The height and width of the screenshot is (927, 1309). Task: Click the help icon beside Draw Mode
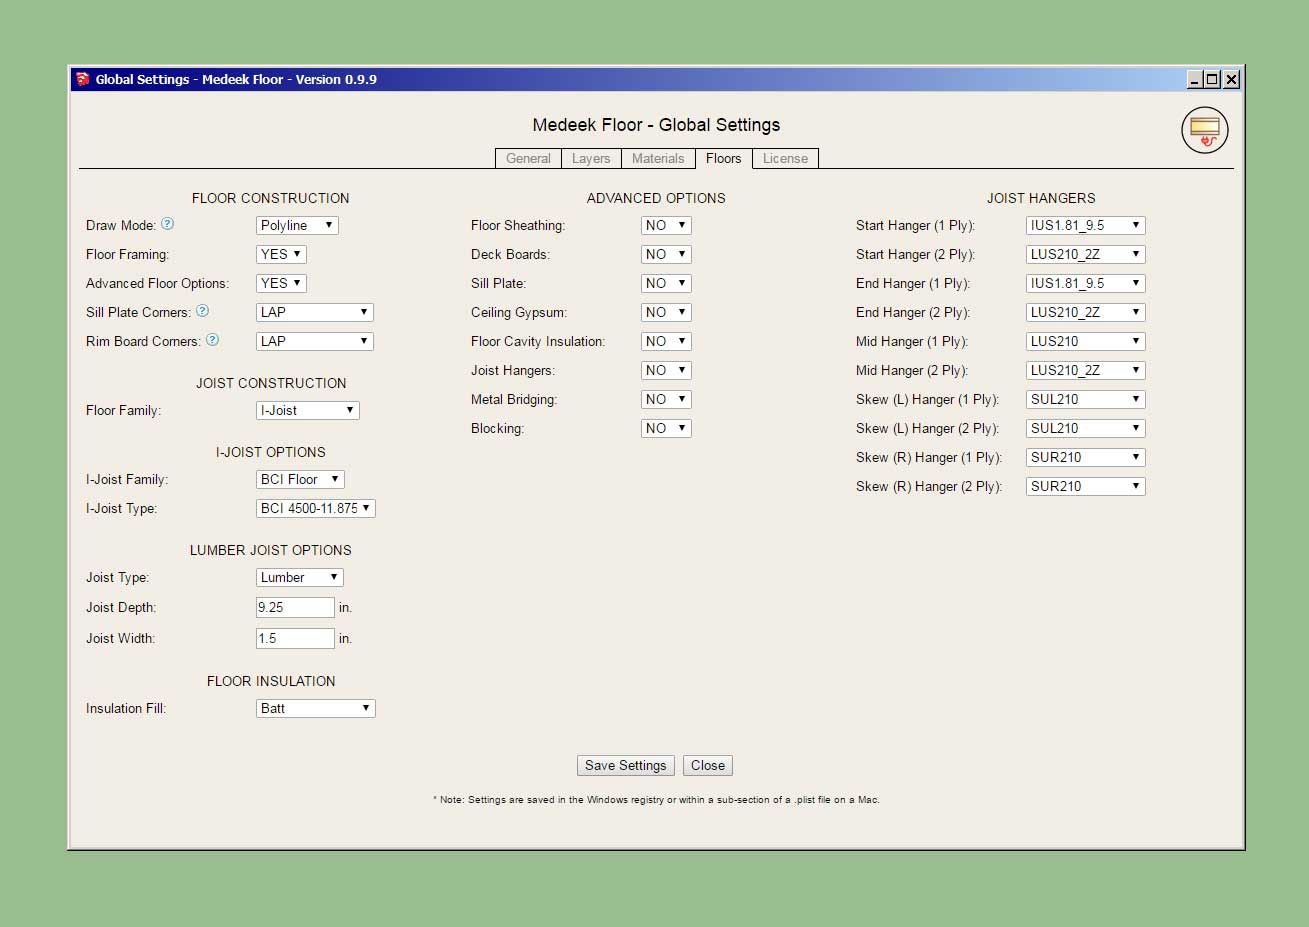168,224
